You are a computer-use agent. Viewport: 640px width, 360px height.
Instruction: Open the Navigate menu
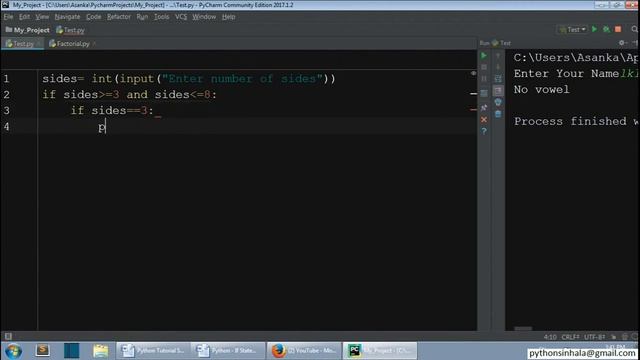67,17
